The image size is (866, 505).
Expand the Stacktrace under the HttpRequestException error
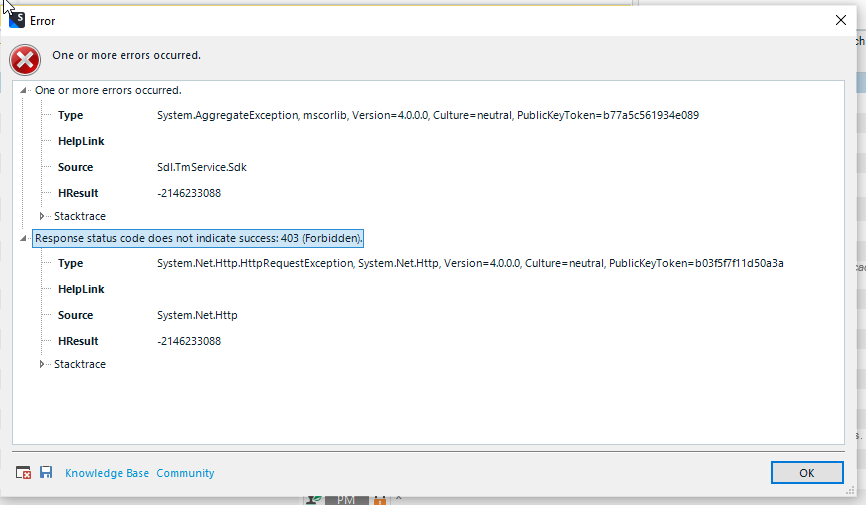(42, 364)
